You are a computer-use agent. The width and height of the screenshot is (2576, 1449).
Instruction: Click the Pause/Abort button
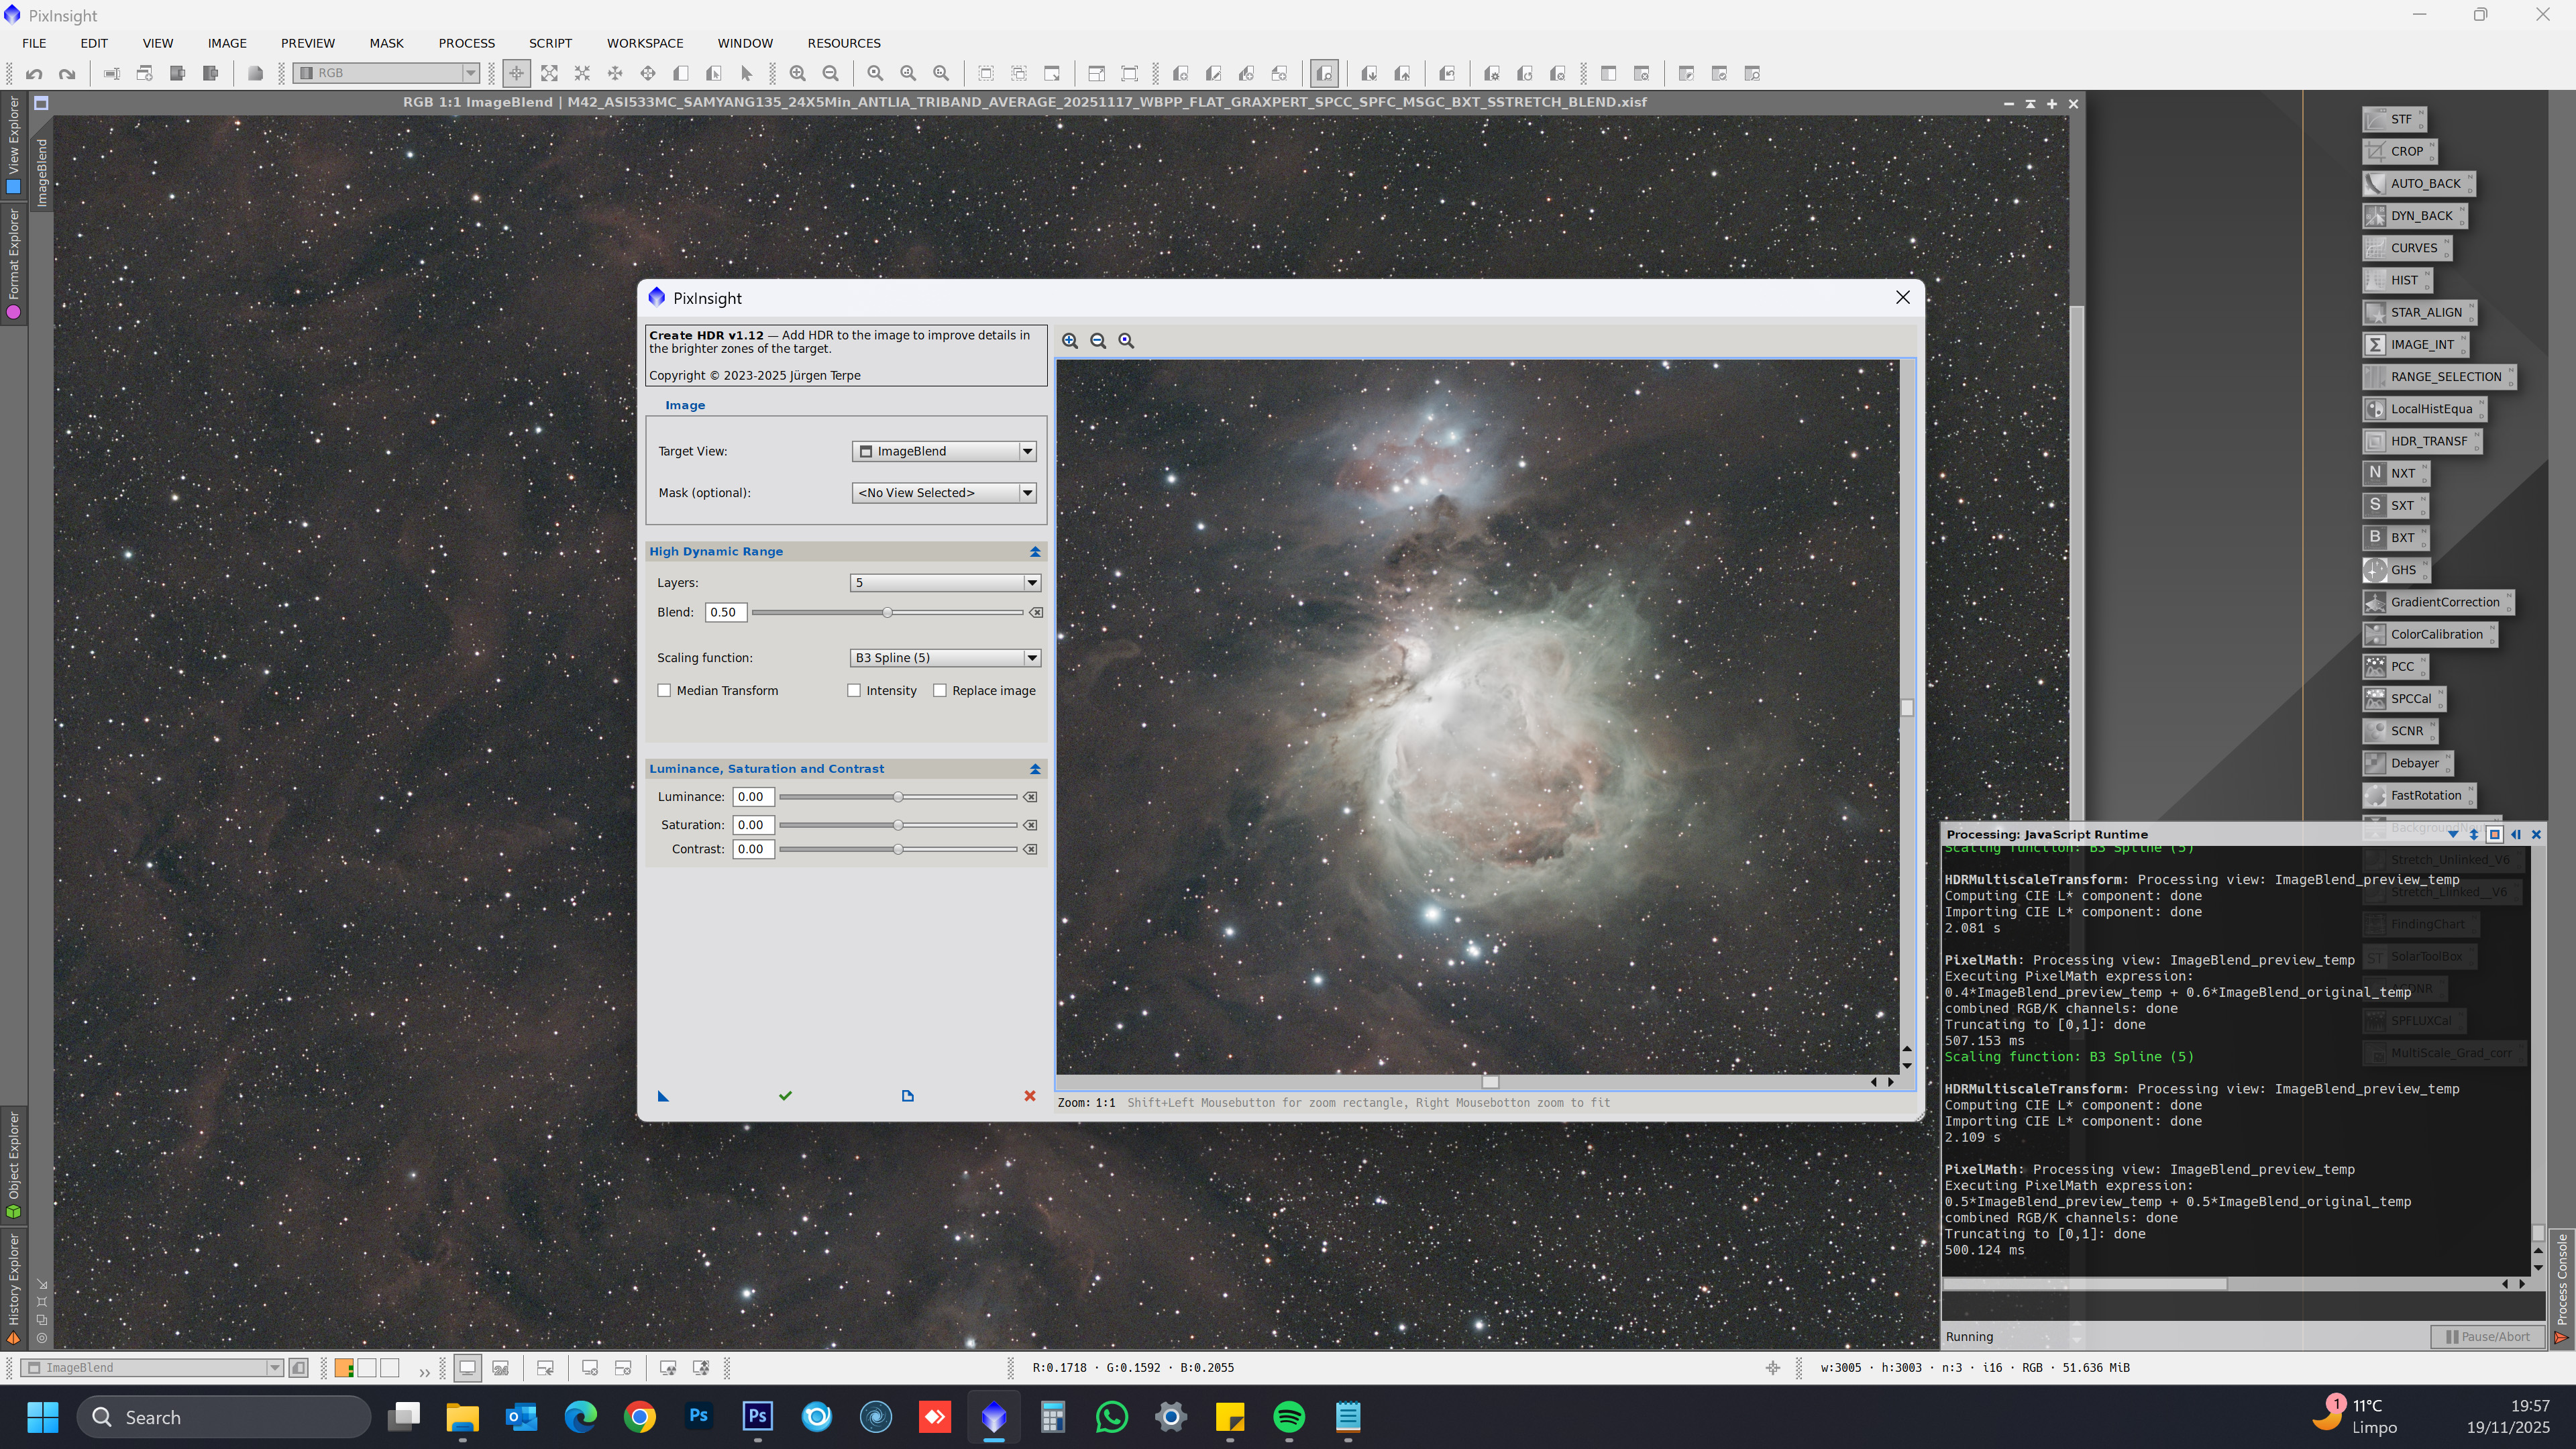pyautogui.click(x=2487, y=1337)
